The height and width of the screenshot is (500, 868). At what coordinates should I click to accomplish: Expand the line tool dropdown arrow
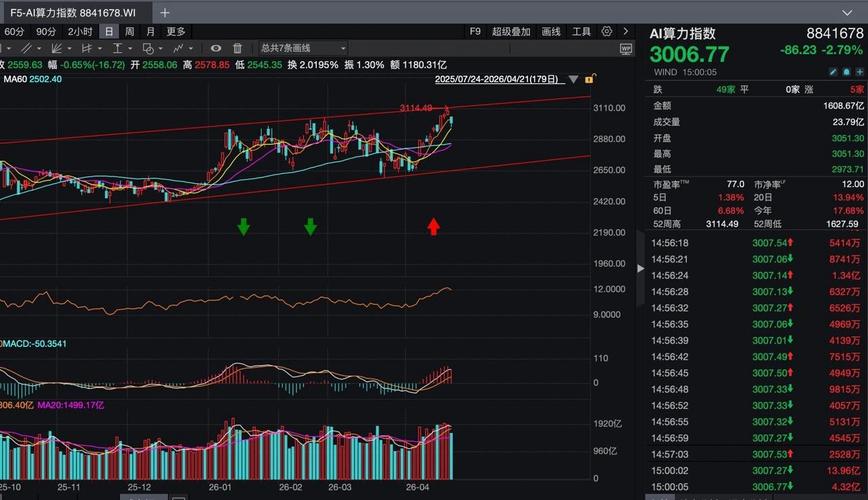point(39,49)
